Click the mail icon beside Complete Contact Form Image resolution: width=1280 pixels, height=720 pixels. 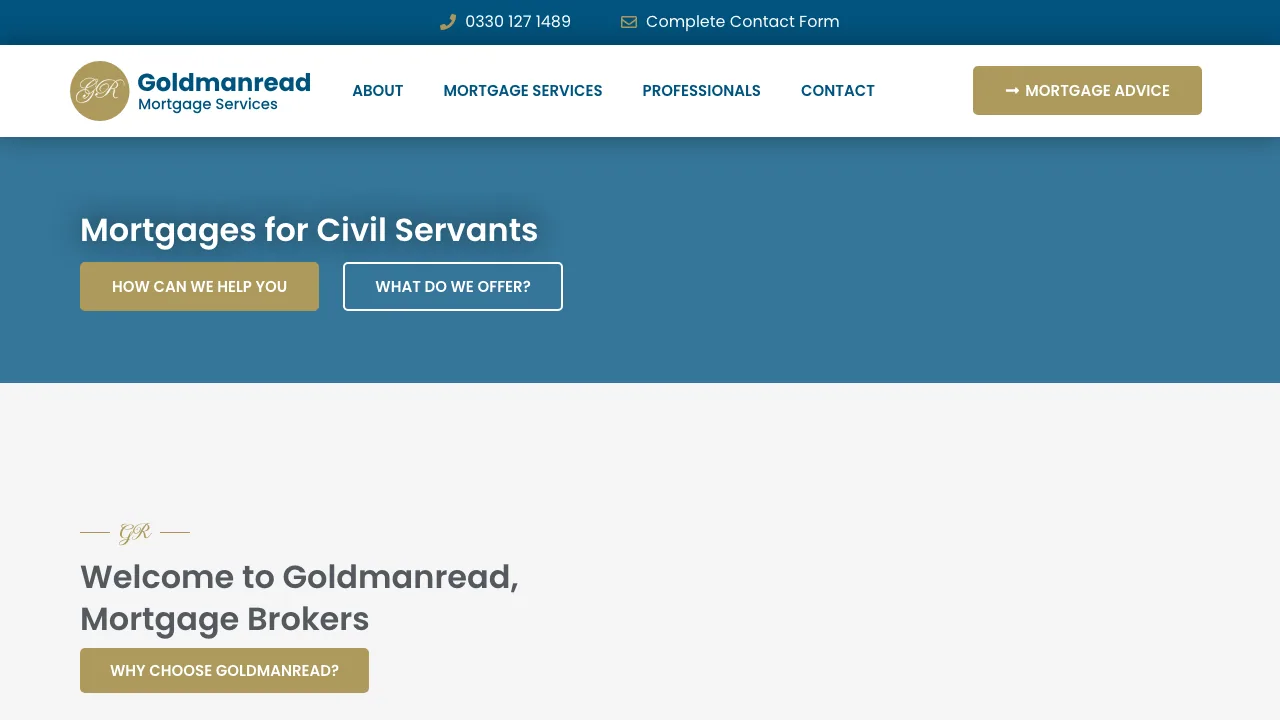tap(628, 21)
